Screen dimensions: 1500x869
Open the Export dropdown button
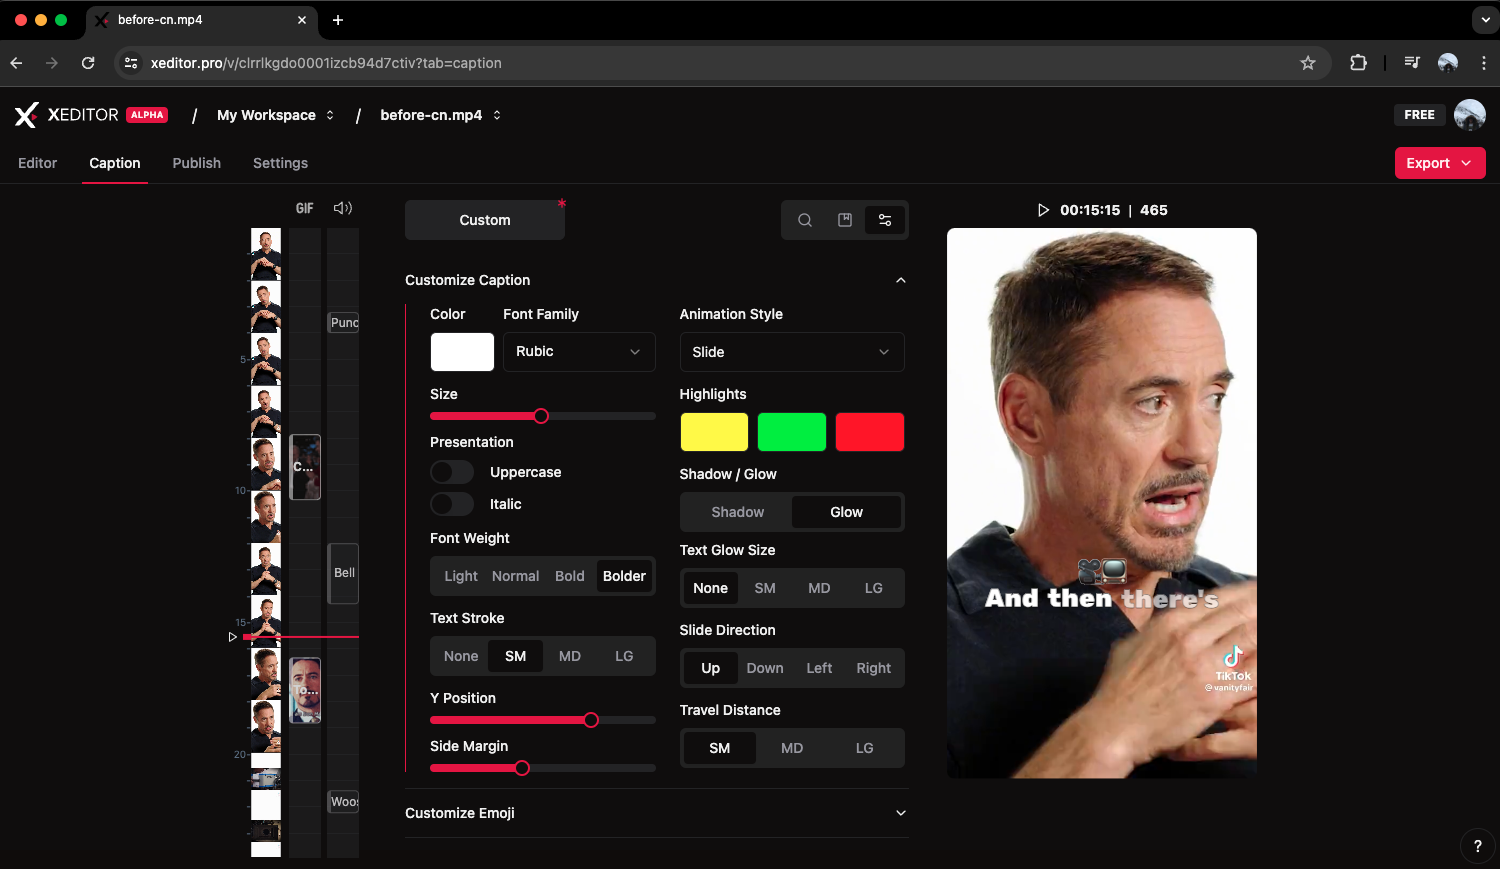click(x=1440, y=163)
